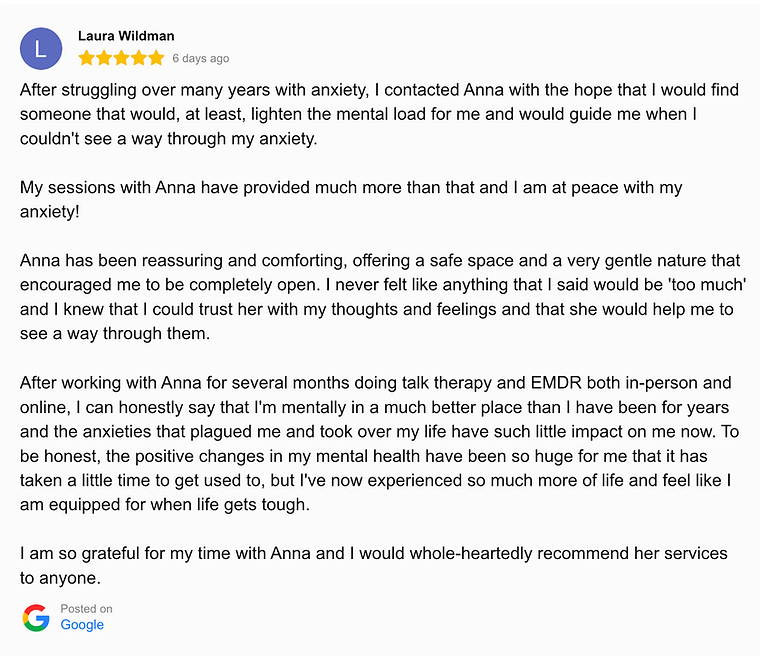
Task: Click the fifth yellow rating star
Action: [156, 58]
